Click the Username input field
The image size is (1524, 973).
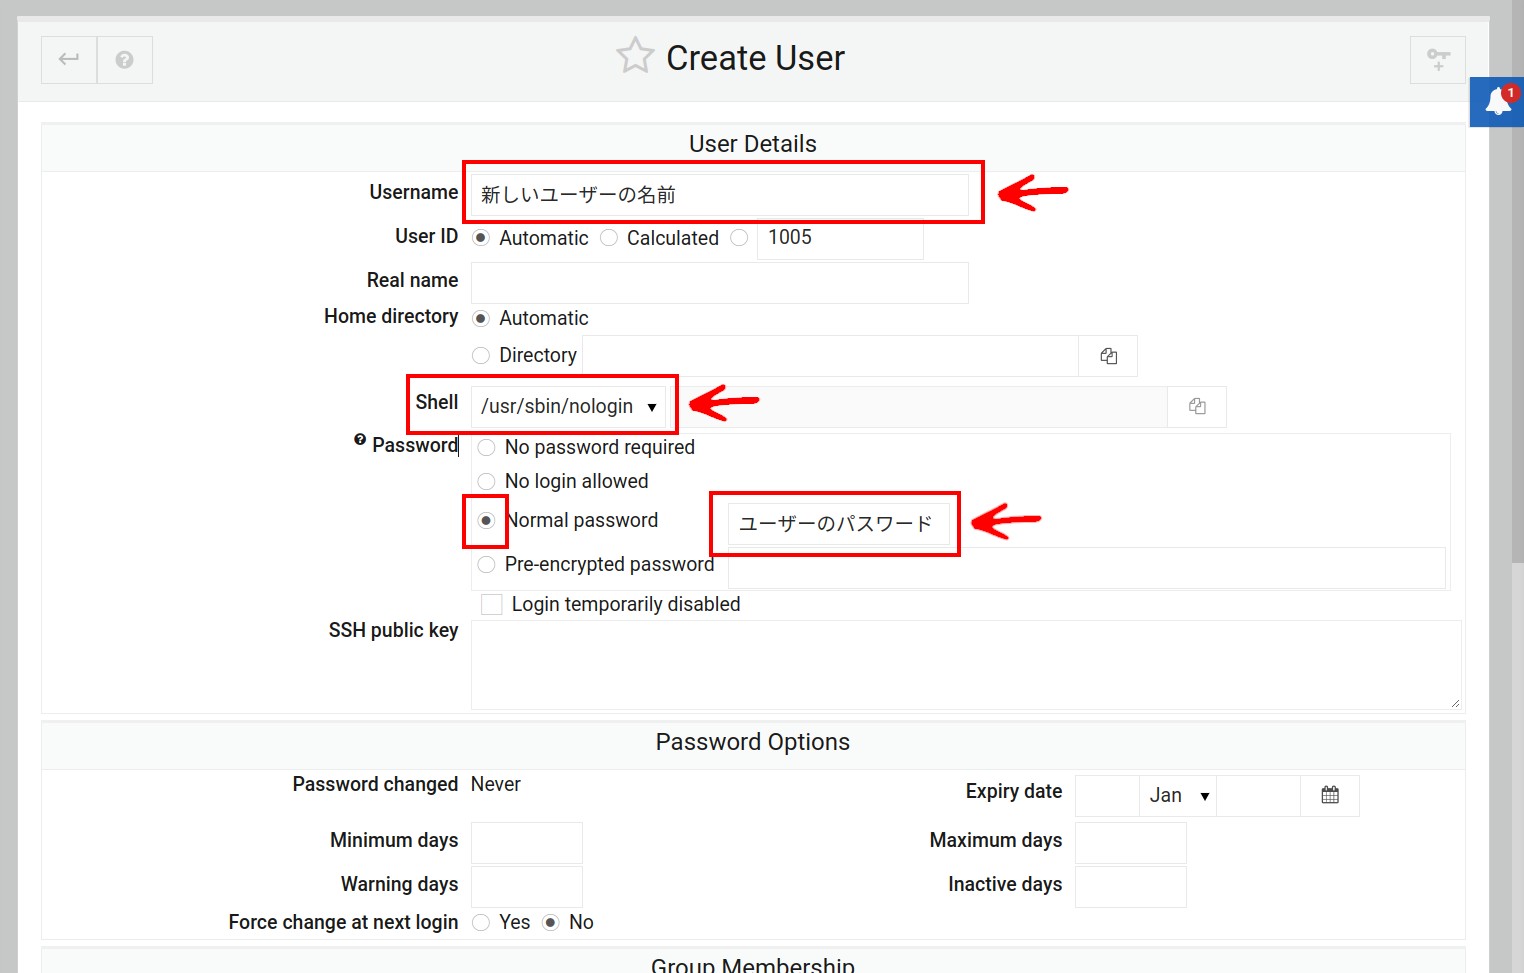[720, 195]
